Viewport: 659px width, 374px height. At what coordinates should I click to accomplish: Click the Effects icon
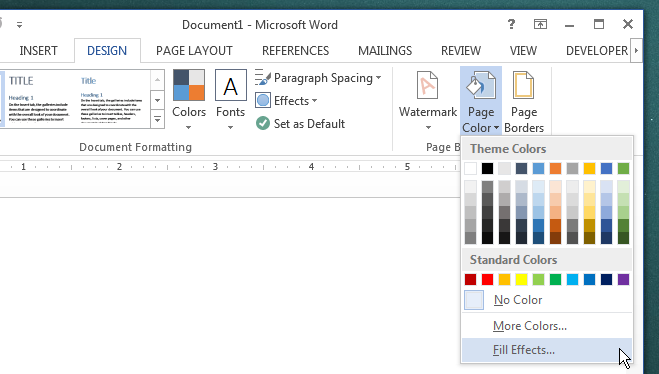tap(263, 101)
